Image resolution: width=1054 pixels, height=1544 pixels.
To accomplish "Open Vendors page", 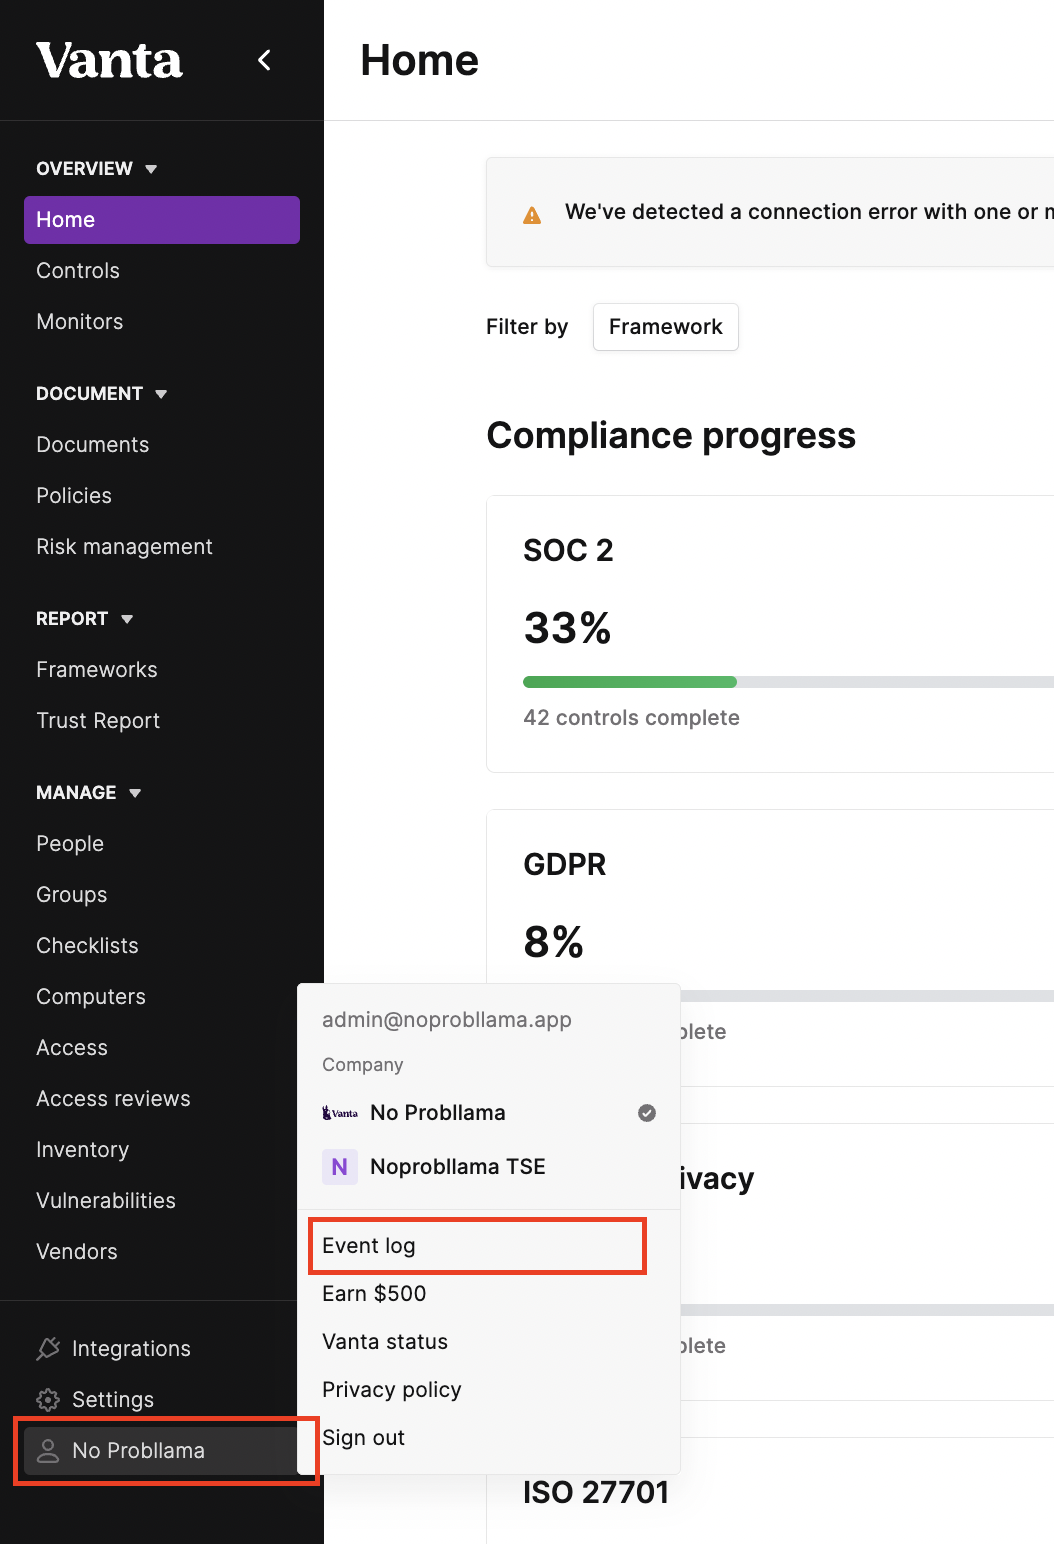I will [x=77, y=1252].
